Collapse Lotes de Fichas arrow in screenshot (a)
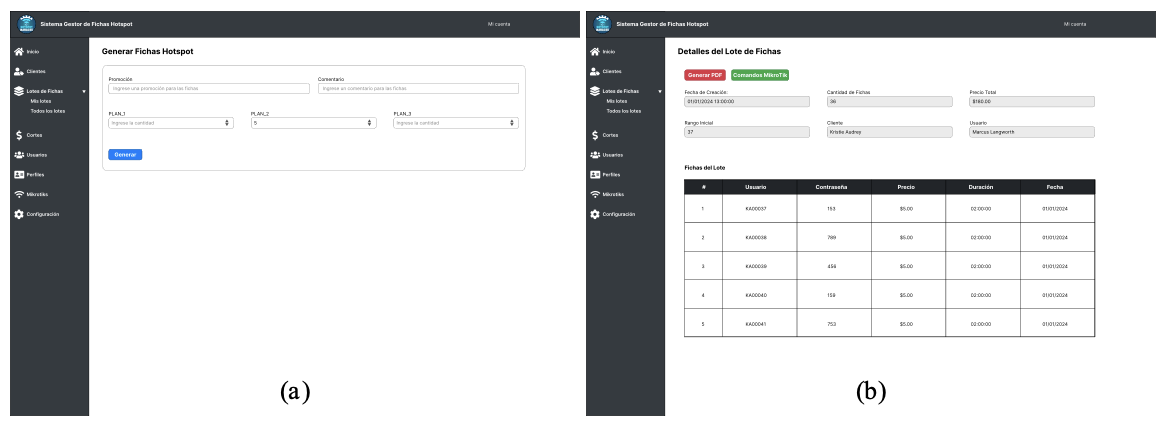This screenshot has height=436, width=1168. click(84, 91)
